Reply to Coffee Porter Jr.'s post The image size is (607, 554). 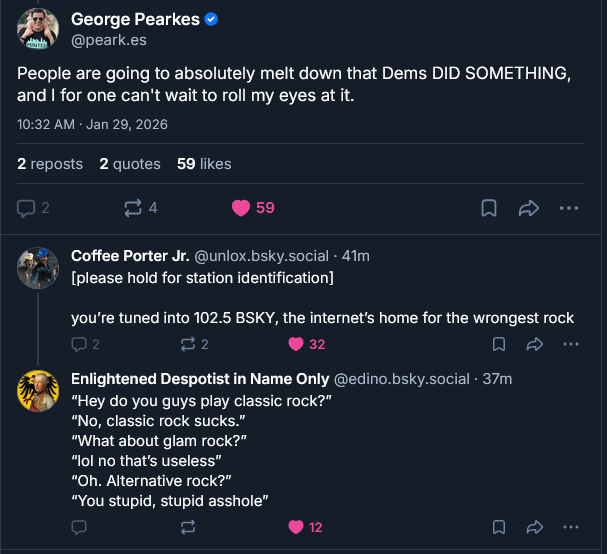coord(80,344)
